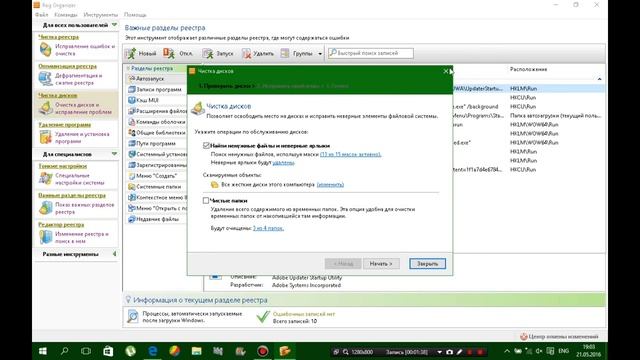The width and height of the screenshot is (640, 360).
Task: Click the ENG language indicator
Action: click(564, 351)
